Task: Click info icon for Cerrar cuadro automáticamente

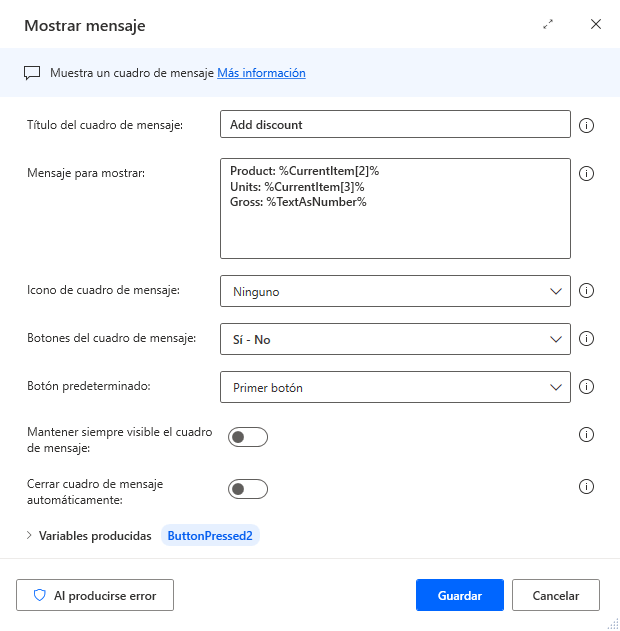Action: [587, 486]
